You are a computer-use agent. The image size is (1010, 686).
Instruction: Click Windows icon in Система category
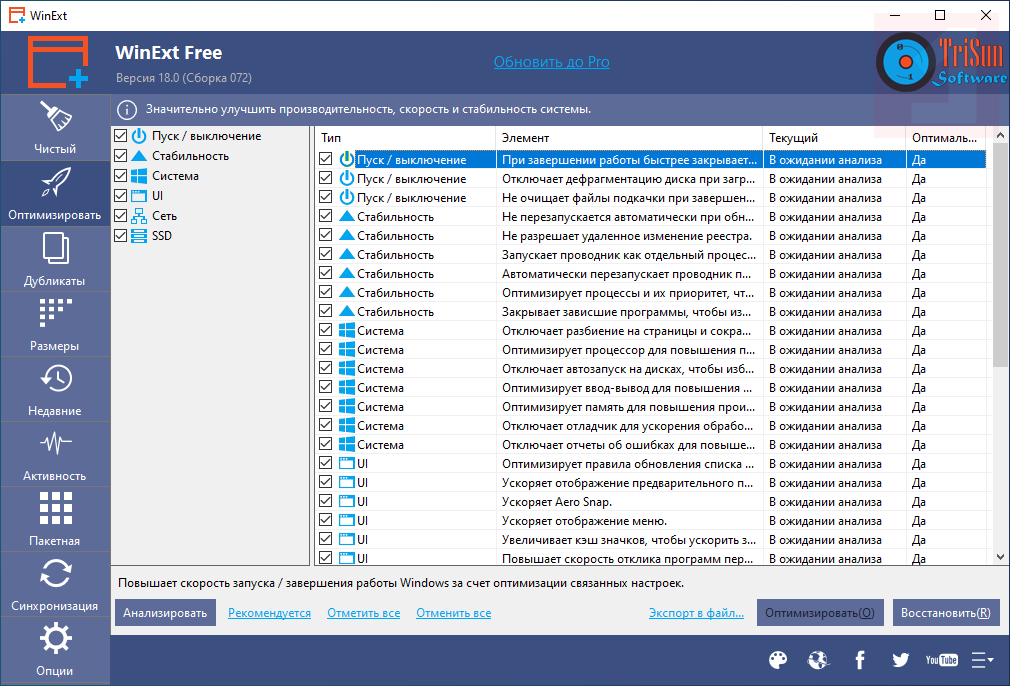tap(138, 176)
